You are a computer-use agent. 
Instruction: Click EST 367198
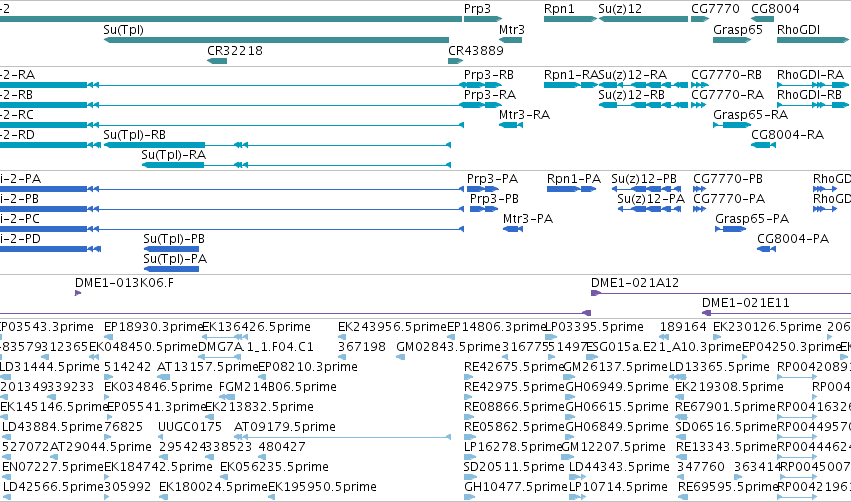pyautogui.click(x=362, y=347)
